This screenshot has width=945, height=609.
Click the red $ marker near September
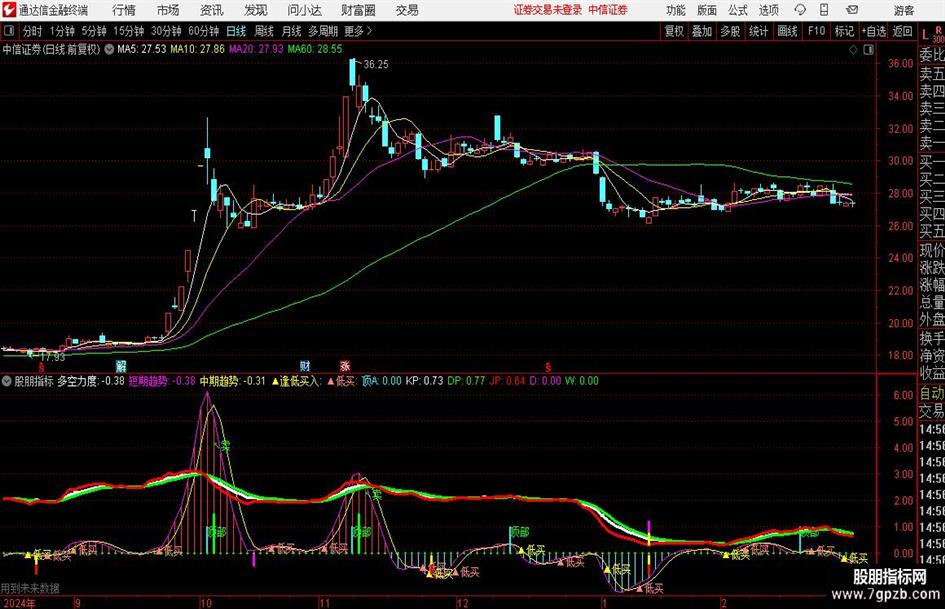[42, 367]
